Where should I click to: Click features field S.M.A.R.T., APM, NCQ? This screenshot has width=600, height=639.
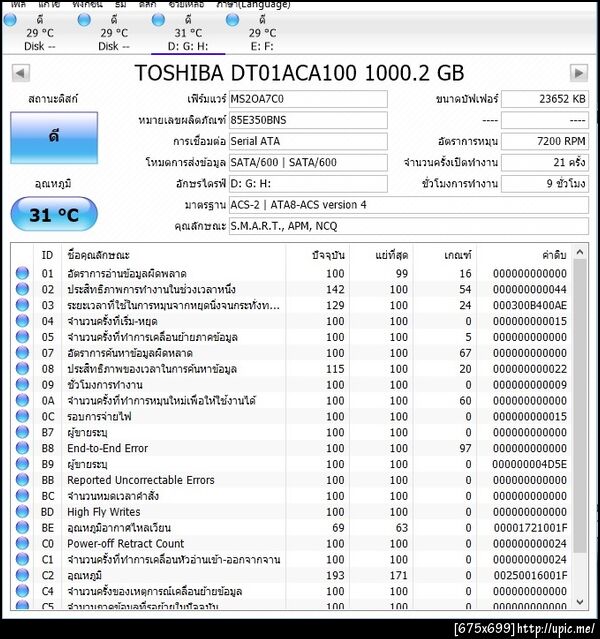pos(409,226)
